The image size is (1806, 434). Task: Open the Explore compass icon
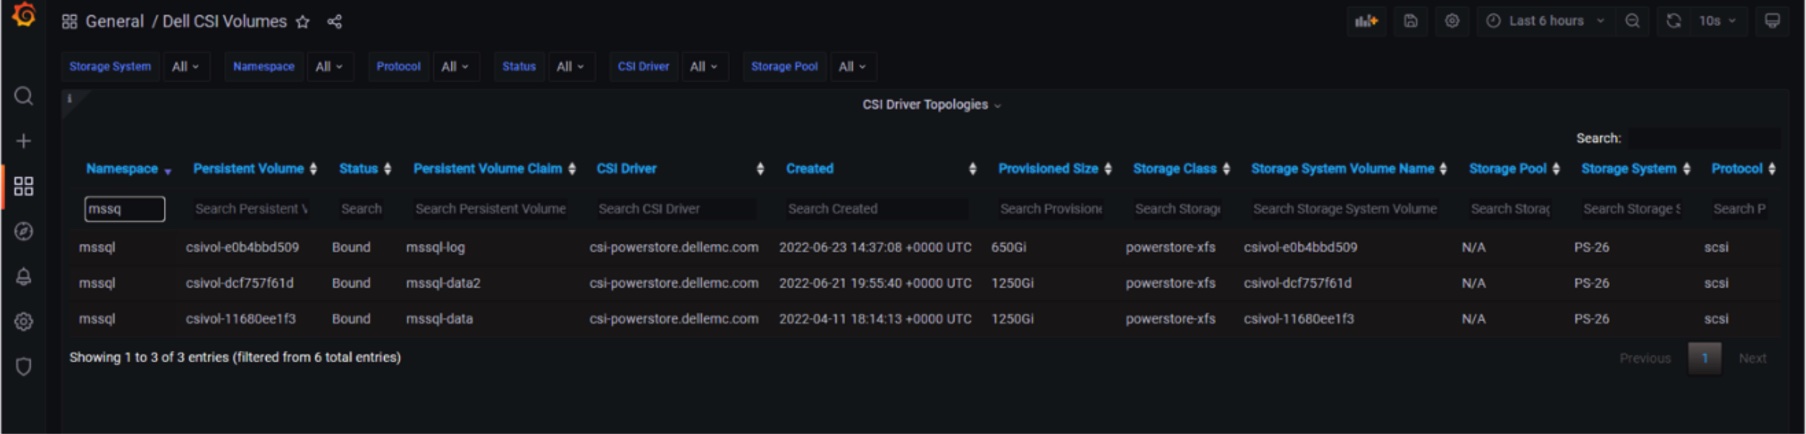coord(24,231)
